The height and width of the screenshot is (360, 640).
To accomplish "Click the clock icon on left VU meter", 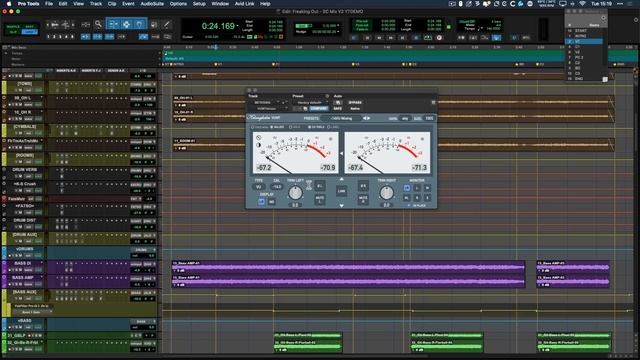I will pyautogui.click(x=258, y=138).
